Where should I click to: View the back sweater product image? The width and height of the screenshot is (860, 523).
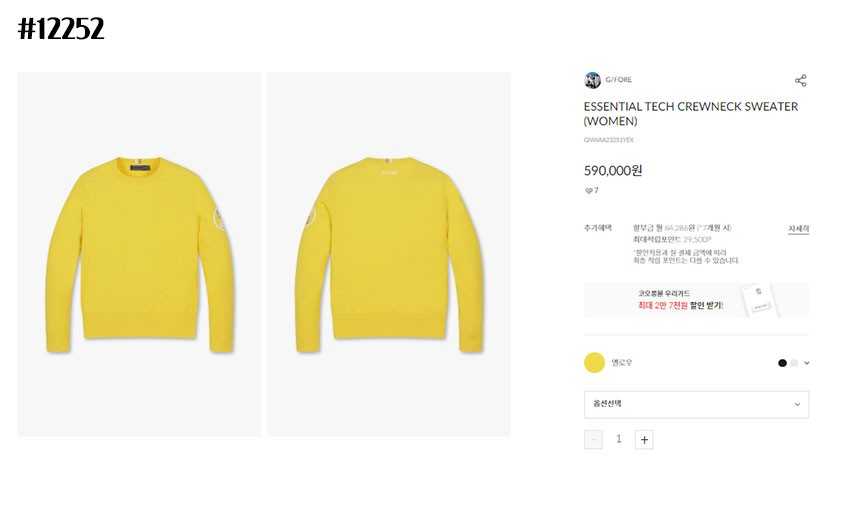[389, 254]
